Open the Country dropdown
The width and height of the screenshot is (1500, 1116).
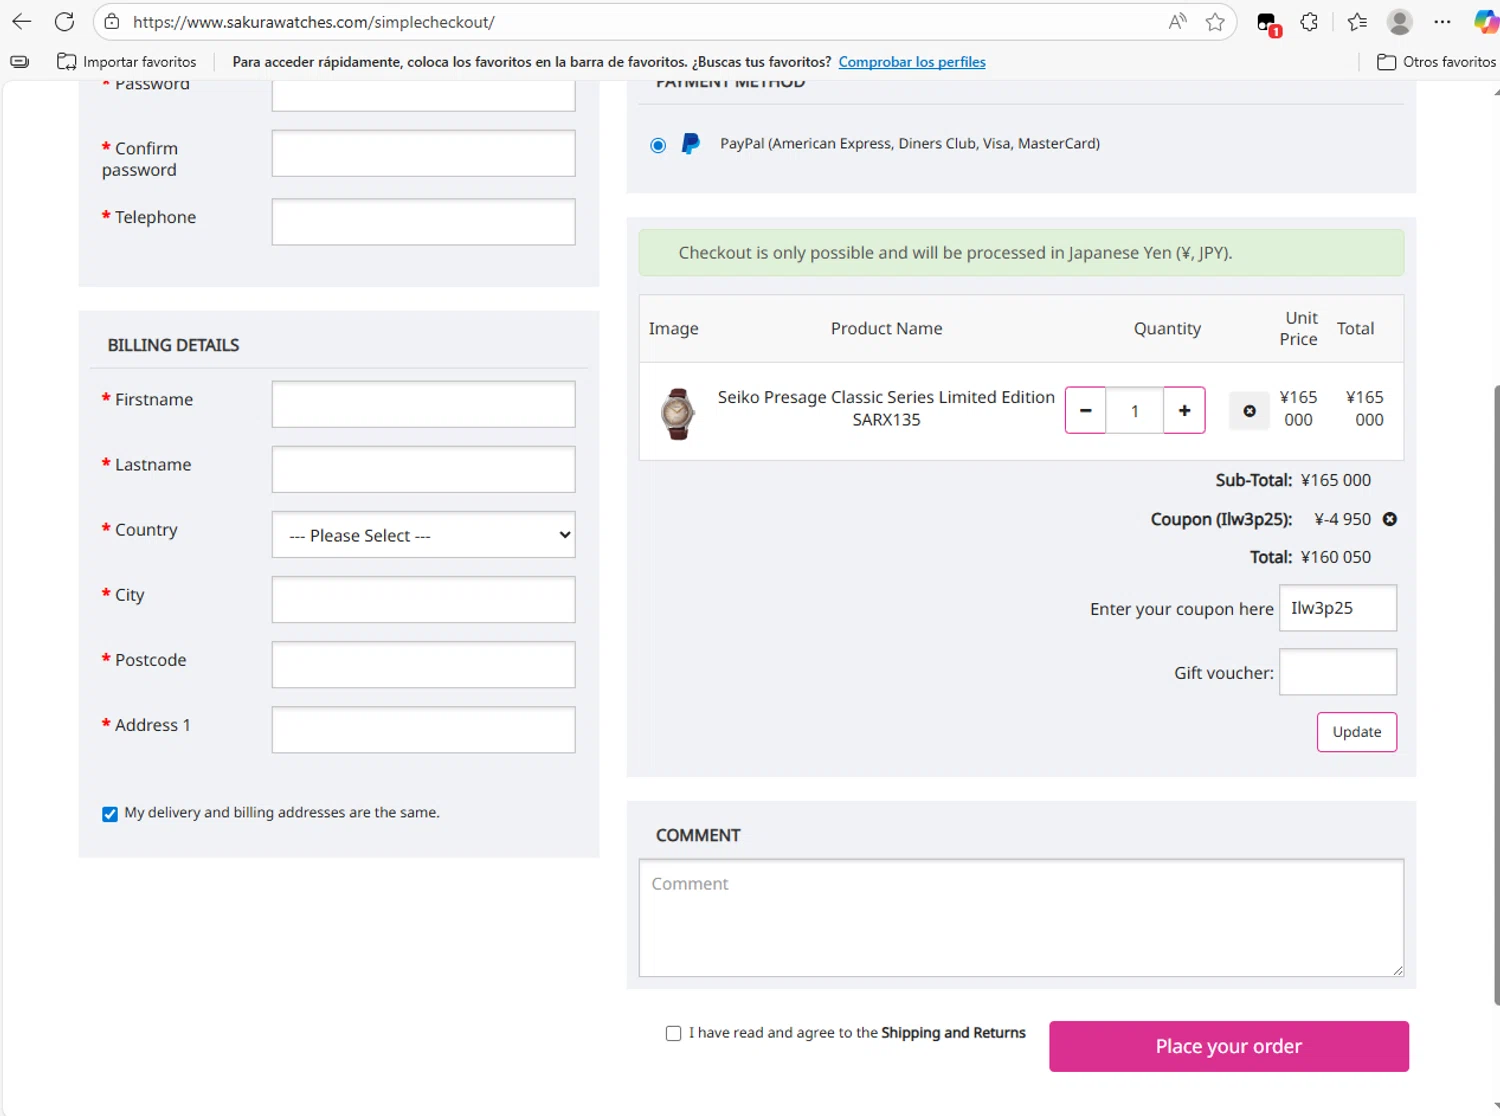pyautogui.click(x=423, y=535)
